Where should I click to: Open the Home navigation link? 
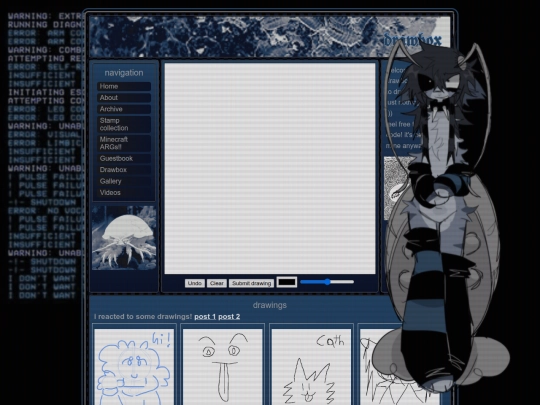(x=124, y=86)
